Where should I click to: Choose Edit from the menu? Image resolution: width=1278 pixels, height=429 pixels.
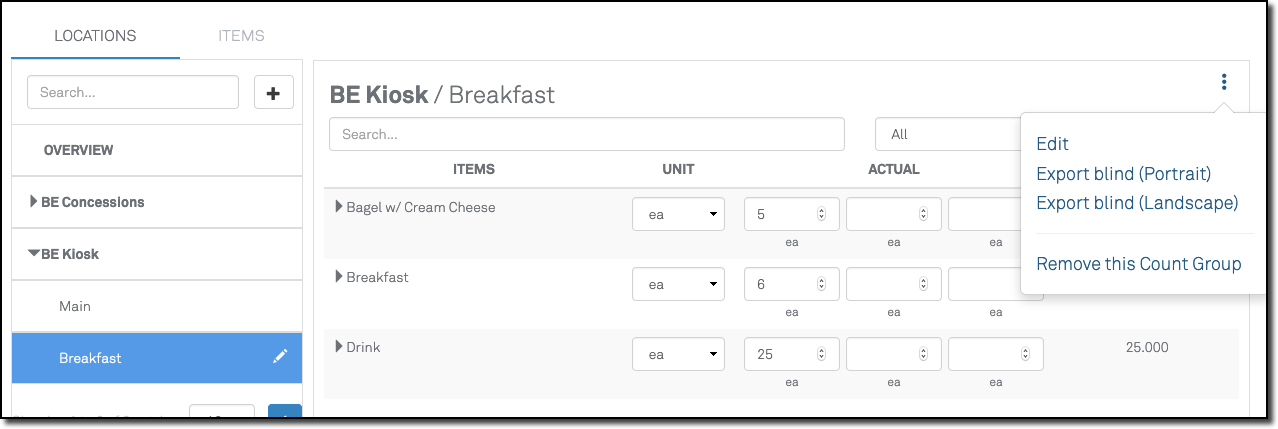coord(1053,144)
